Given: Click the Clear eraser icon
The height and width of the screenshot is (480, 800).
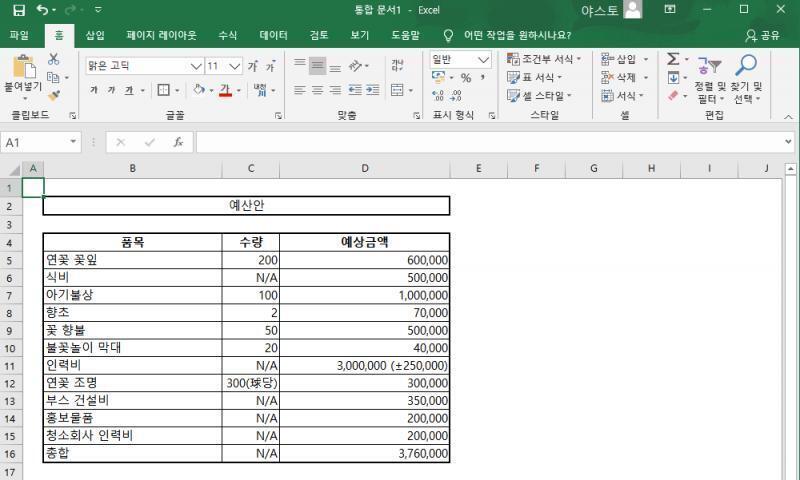Looking at the screenshot, I should pyautogui.click(x=673, y=95).
